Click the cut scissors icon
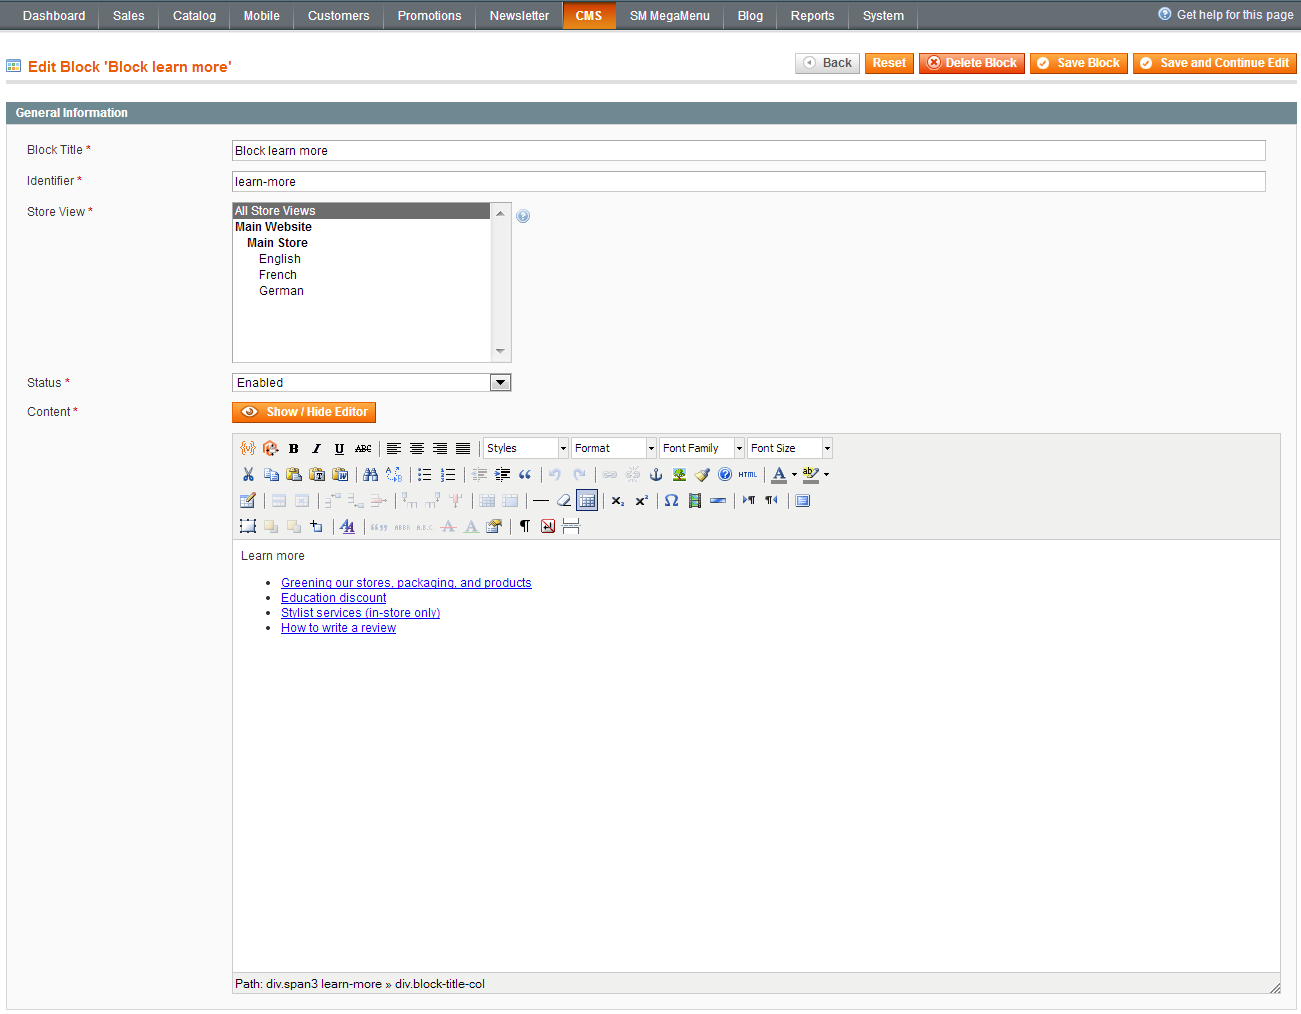The image size is (1301, 1014). [248, 475]
